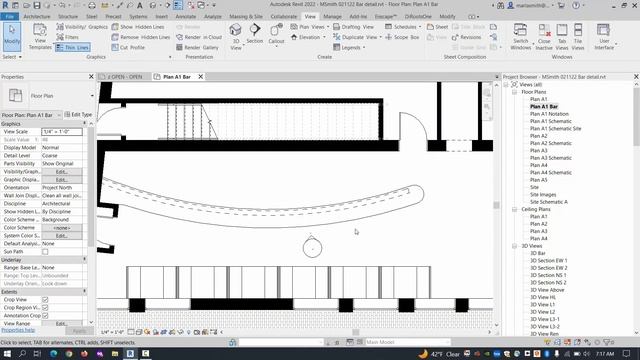Click Print icon in quick access toolbar
Image resolution: width=640 pixels, height=360 pixels.
92,5
